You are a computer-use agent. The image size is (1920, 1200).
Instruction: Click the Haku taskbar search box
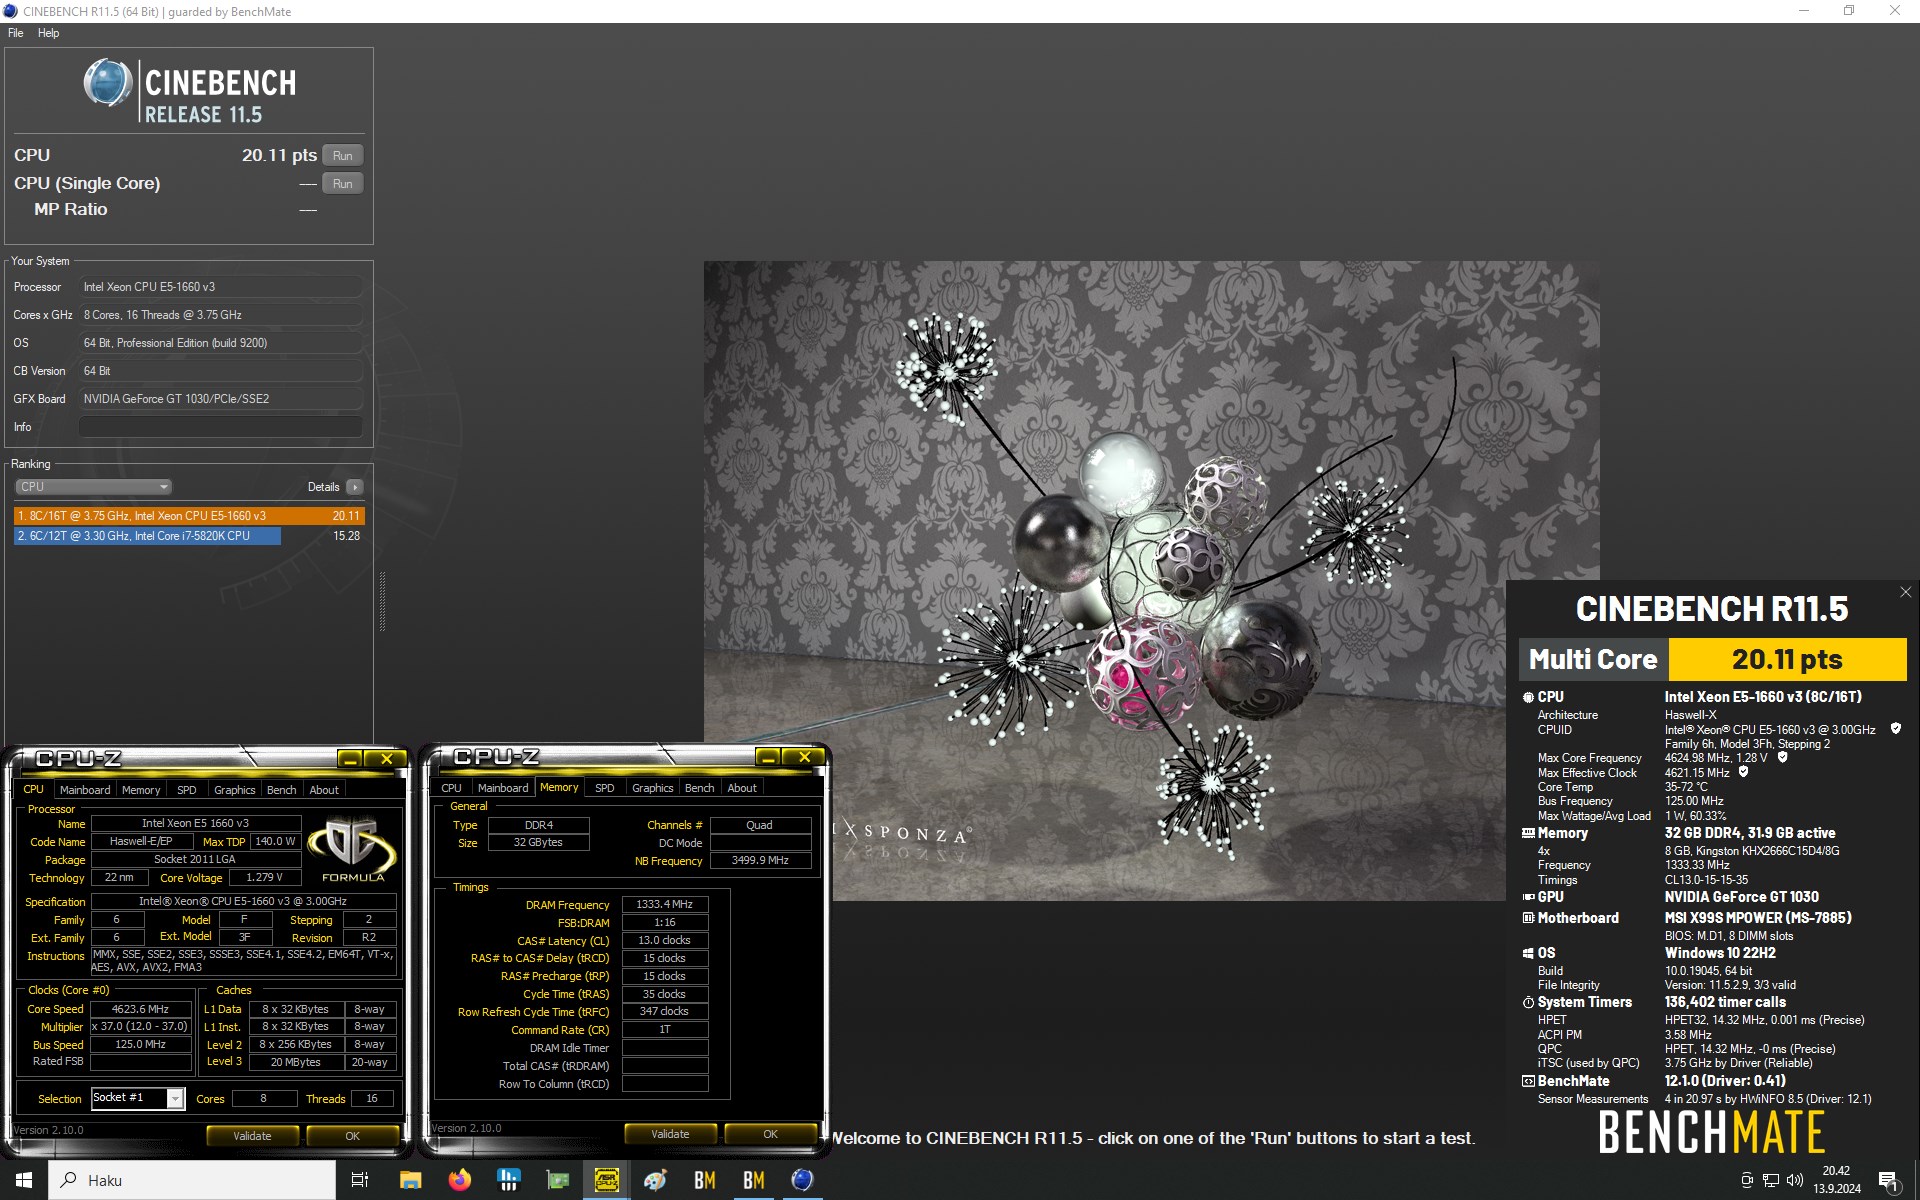pyautogui.click(x=192, y=1180)
